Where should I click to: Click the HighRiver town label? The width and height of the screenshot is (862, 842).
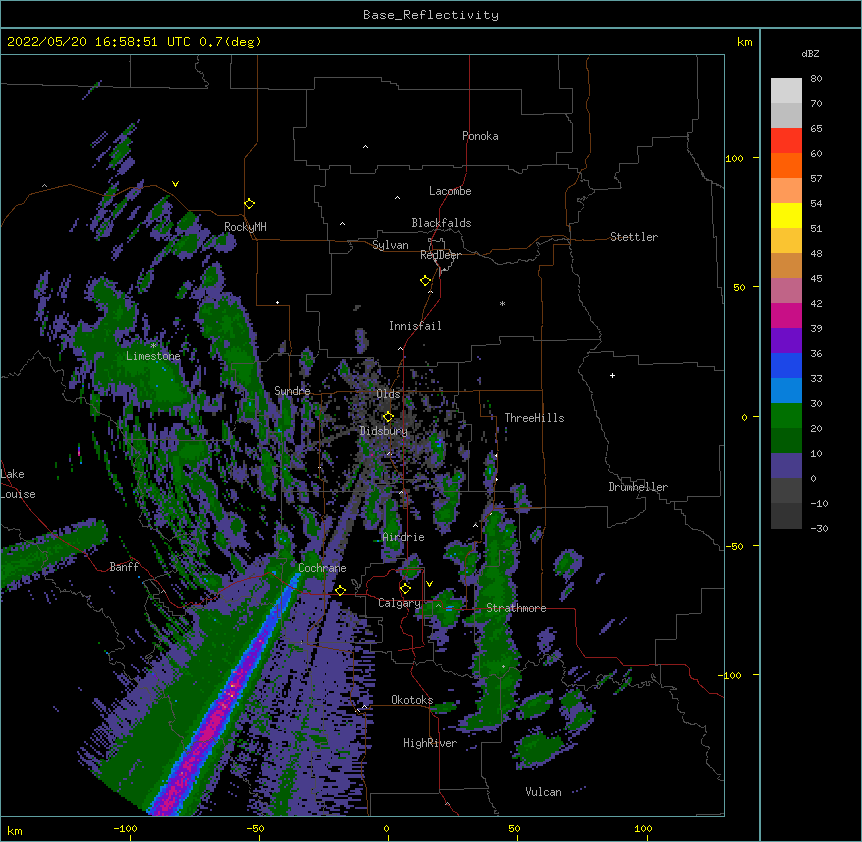430,743
